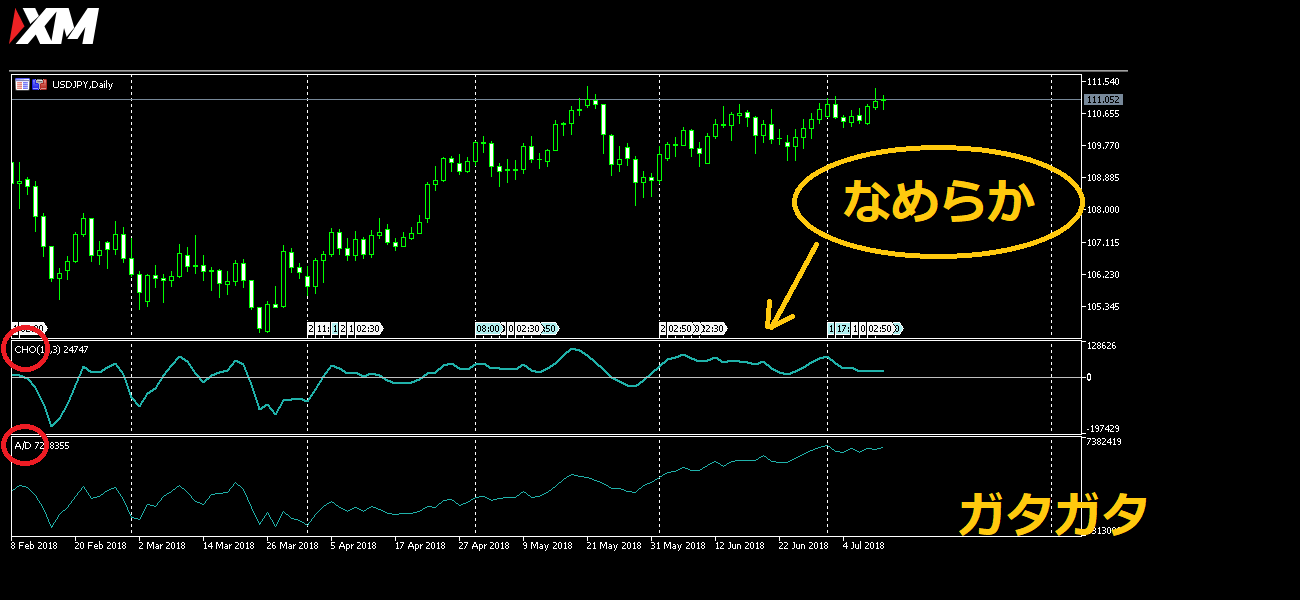Viewport: 1300px width, 600px height.
Task: Select the なめらか annotation ellipse
Action: (937, 202)
